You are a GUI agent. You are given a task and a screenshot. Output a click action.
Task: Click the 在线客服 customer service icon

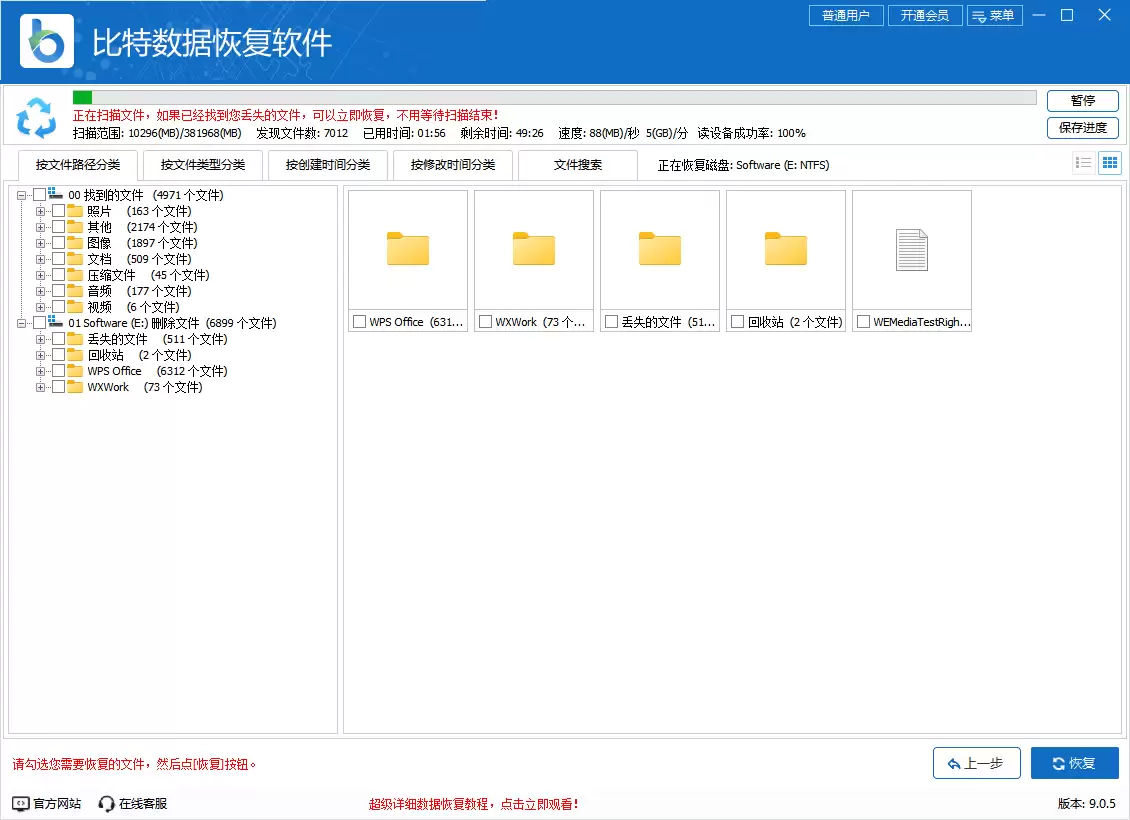(106, 802)
